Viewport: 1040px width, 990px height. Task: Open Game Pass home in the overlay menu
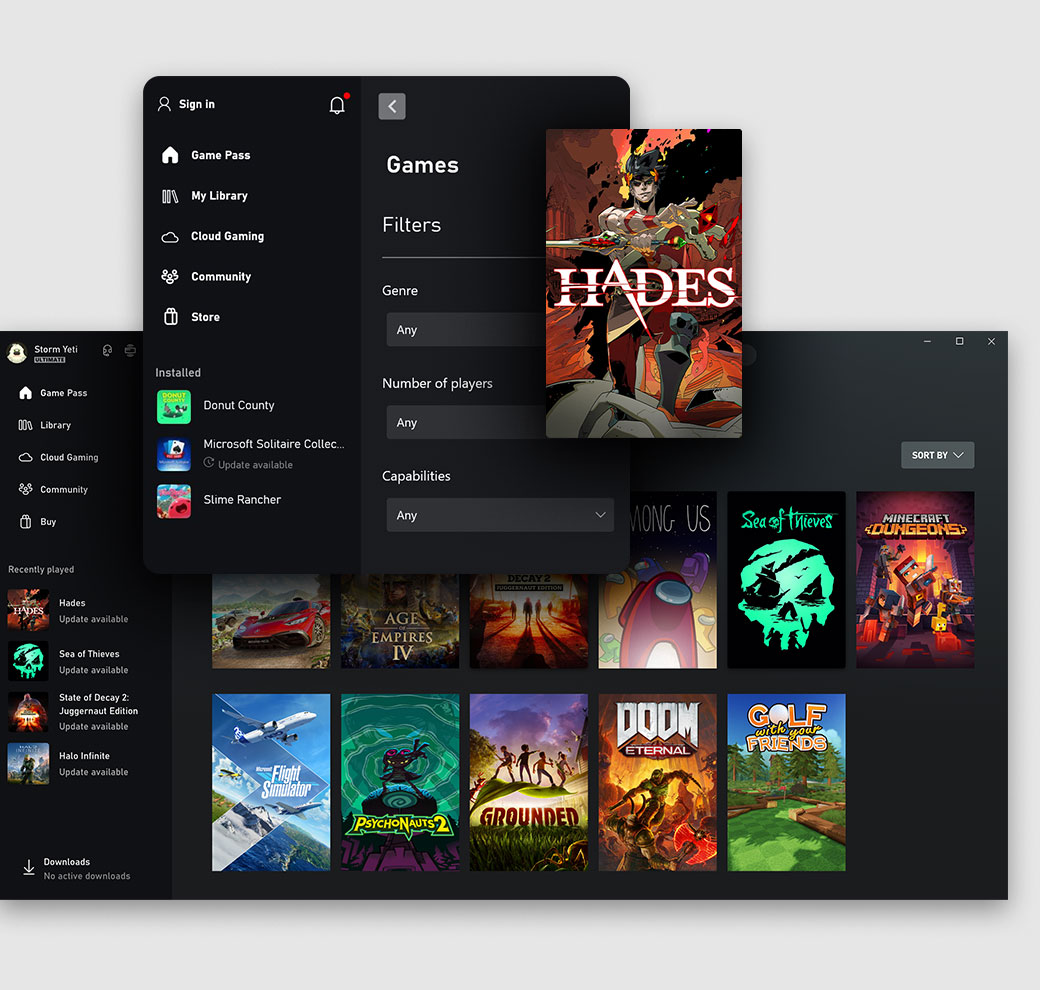(x=206, y=155)
